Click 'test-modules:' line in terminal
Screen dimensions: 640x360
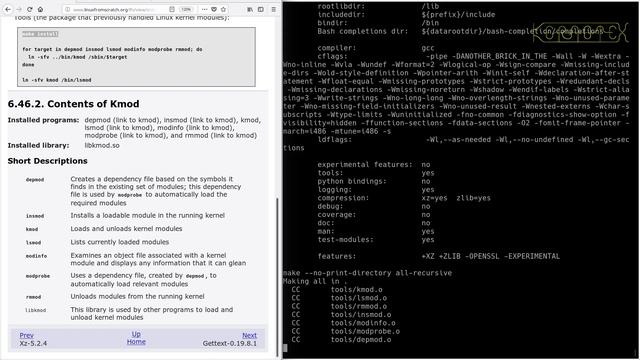pyautogui.click(x=376, y=240)
